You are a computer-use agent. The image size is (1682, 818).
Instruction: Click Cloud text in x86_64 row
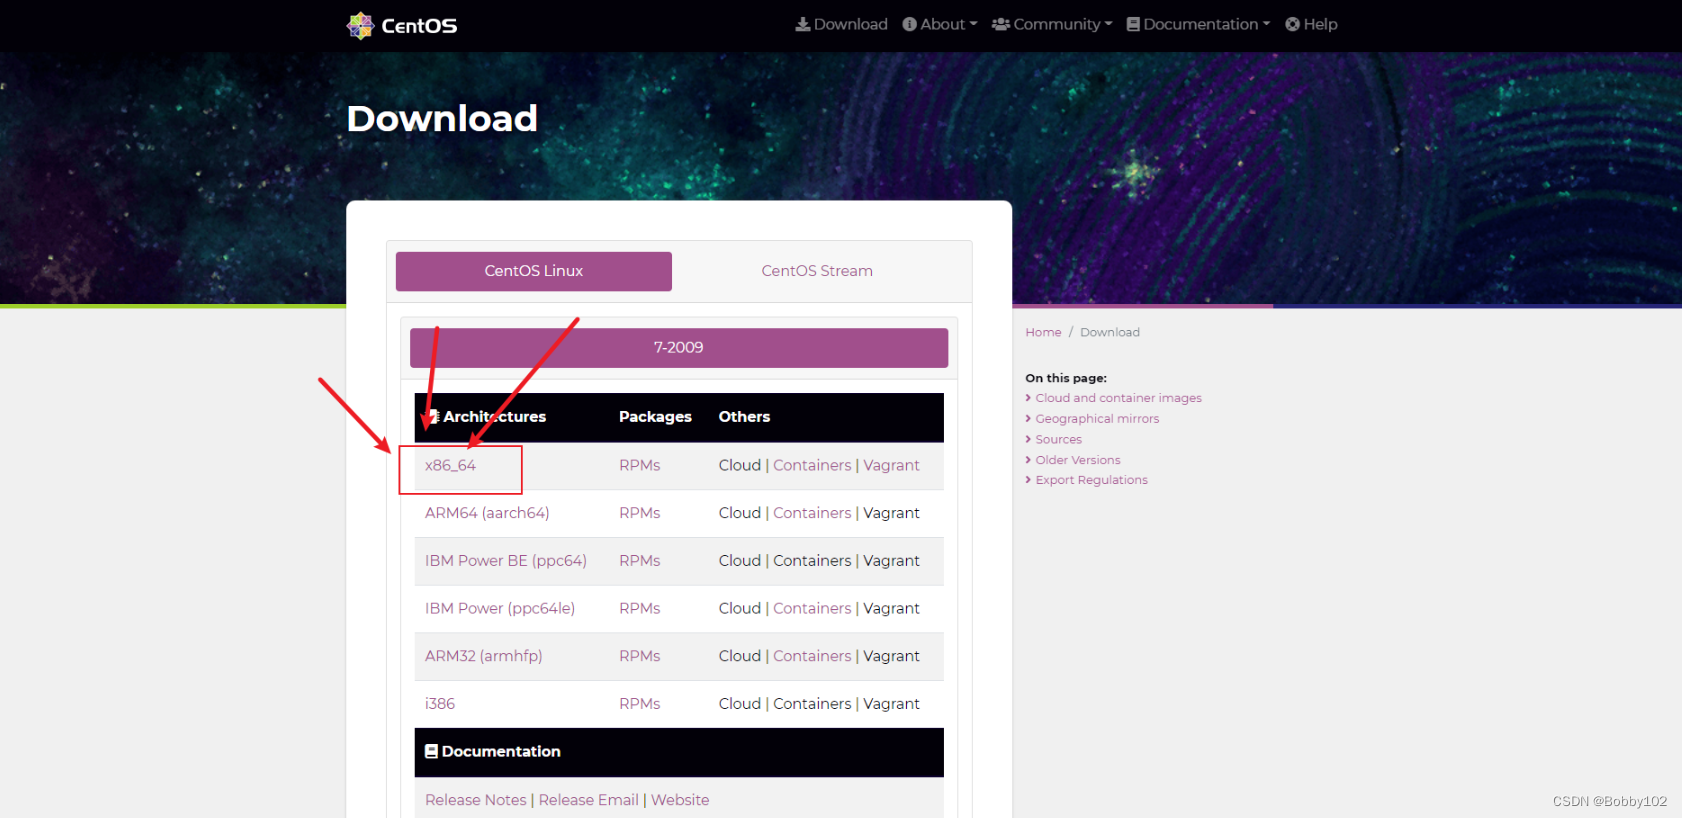(740, 465)
